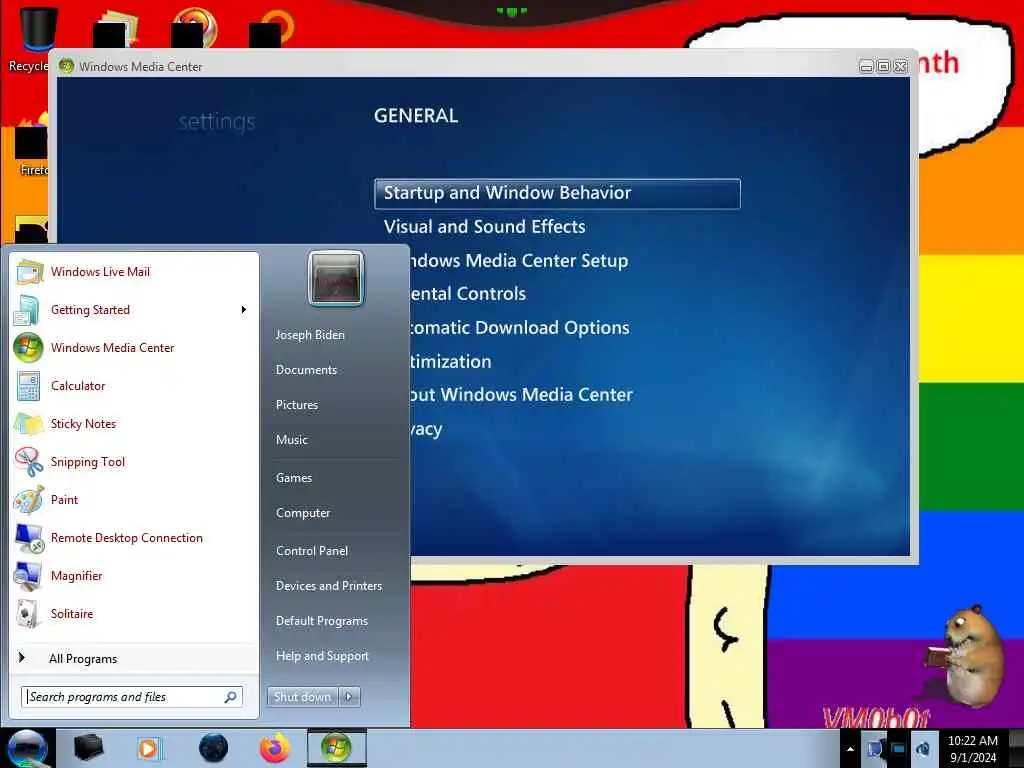Open Media Player taskbar icon

pos(150,748)
